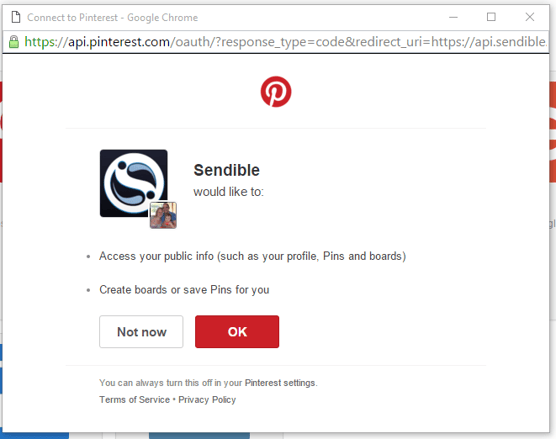Click the green padlock security icon
The width and height of the screenshot is (556, 439).
(14, 42)
